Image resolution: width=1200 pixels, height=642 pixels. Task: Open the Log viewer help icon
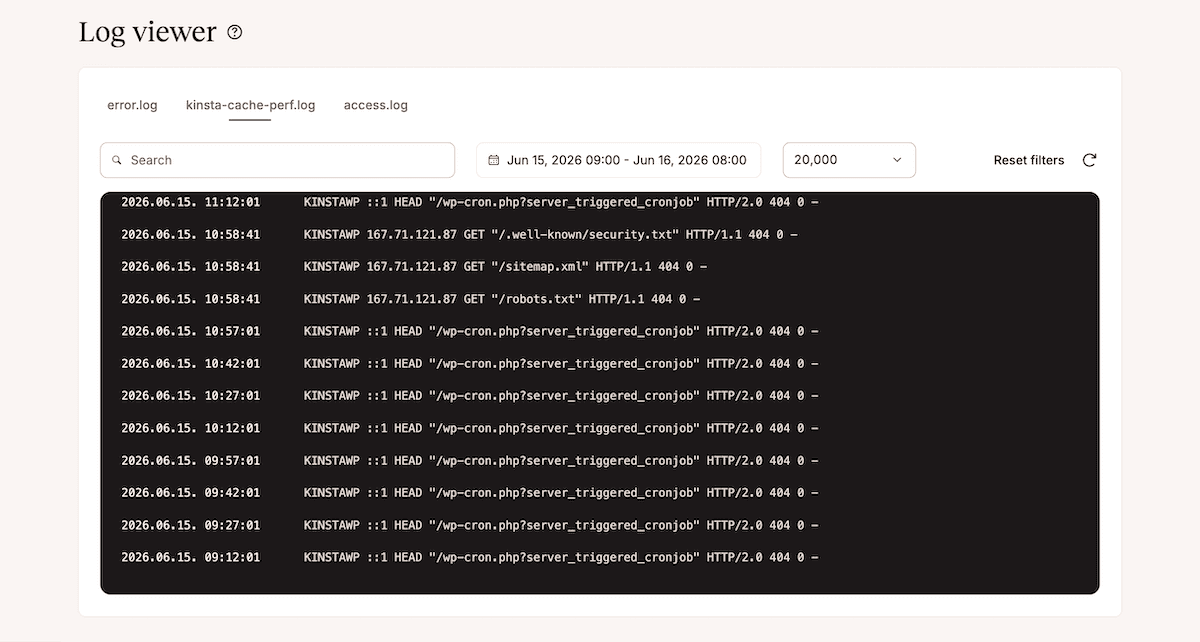pos(235,33)
